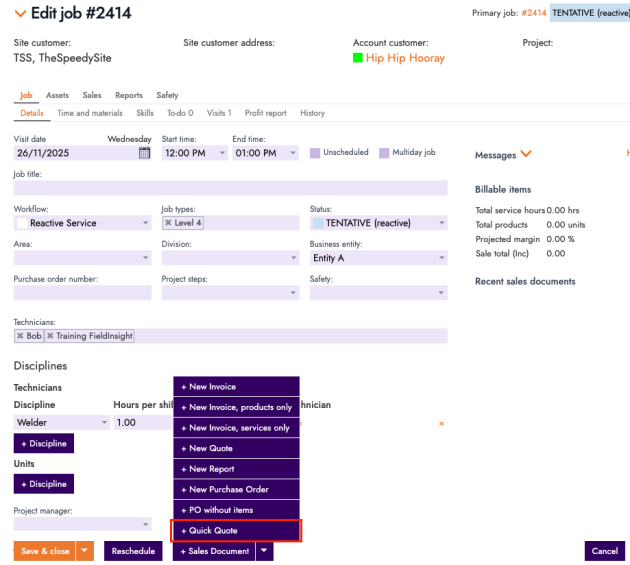Expand the Status dropdown
630x565 pixels.
pos(441,223)
